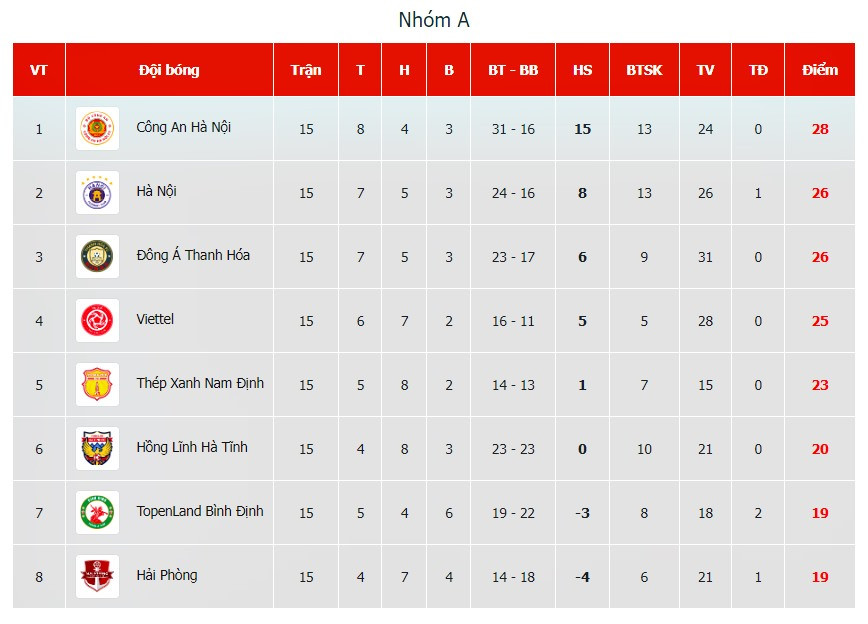This screenshot has width=868, height=624.
Task: Click the Đông Á Thanh Hóa team logo
Action: point(97,257)
